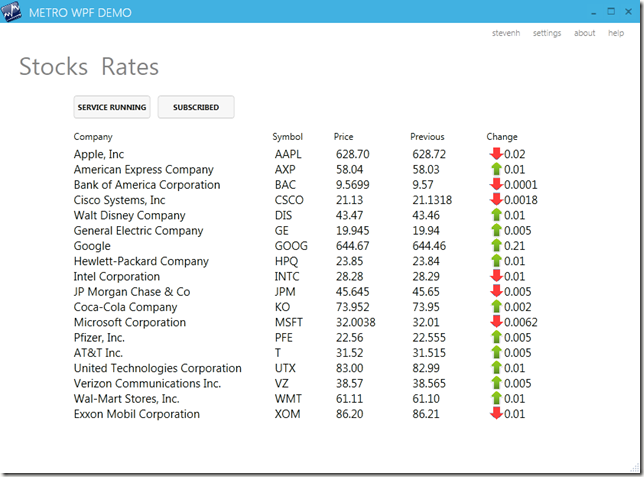Toggle the Service Running button
Screen dimensions: 644x477
[112, 107]
